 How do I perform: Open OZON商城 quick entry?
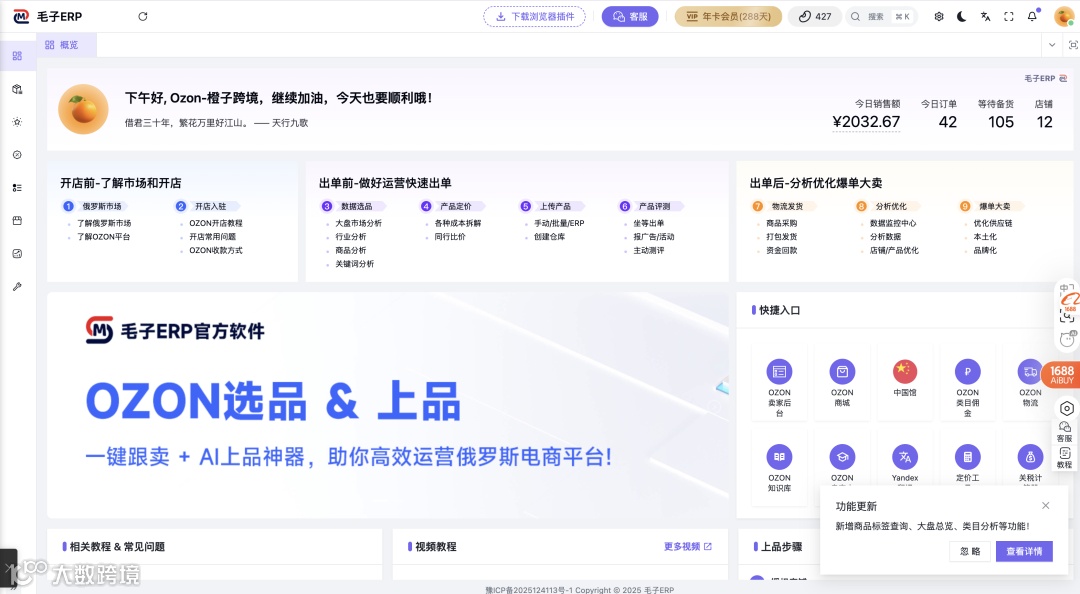[x=842, y=382]
